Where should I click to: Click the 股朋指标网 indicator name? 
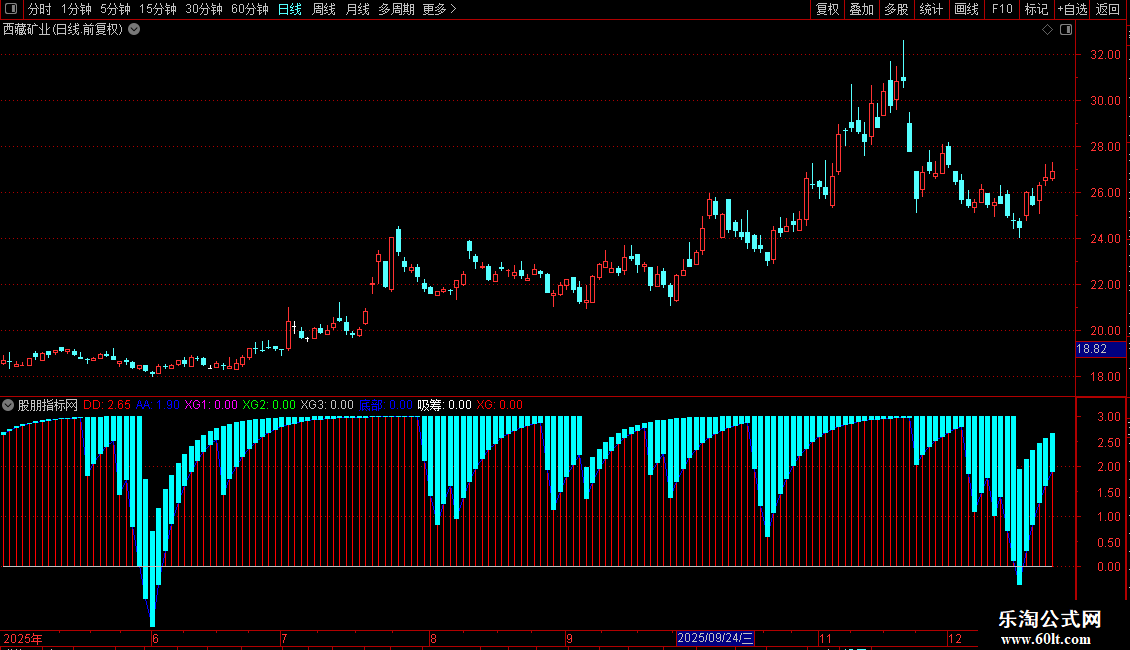(x=48, y=405)
